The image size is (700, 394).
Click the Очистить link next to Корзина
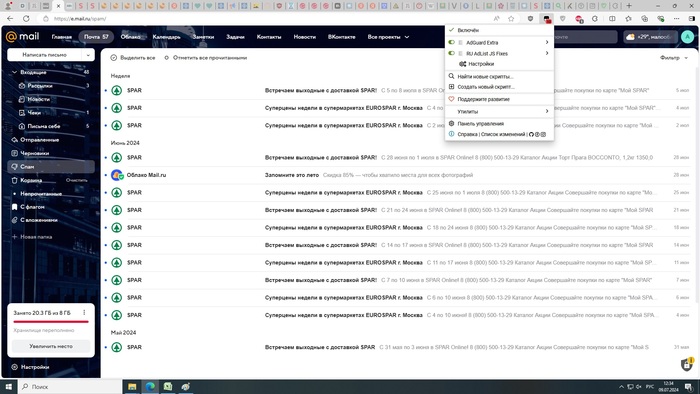click(77, 180)
